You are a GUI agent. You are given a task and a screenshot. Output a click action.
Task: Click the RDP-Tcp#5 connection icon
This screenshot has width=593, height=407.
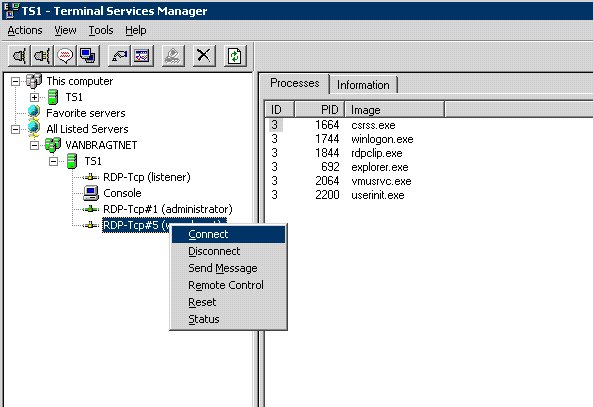(x=91, y=225)
